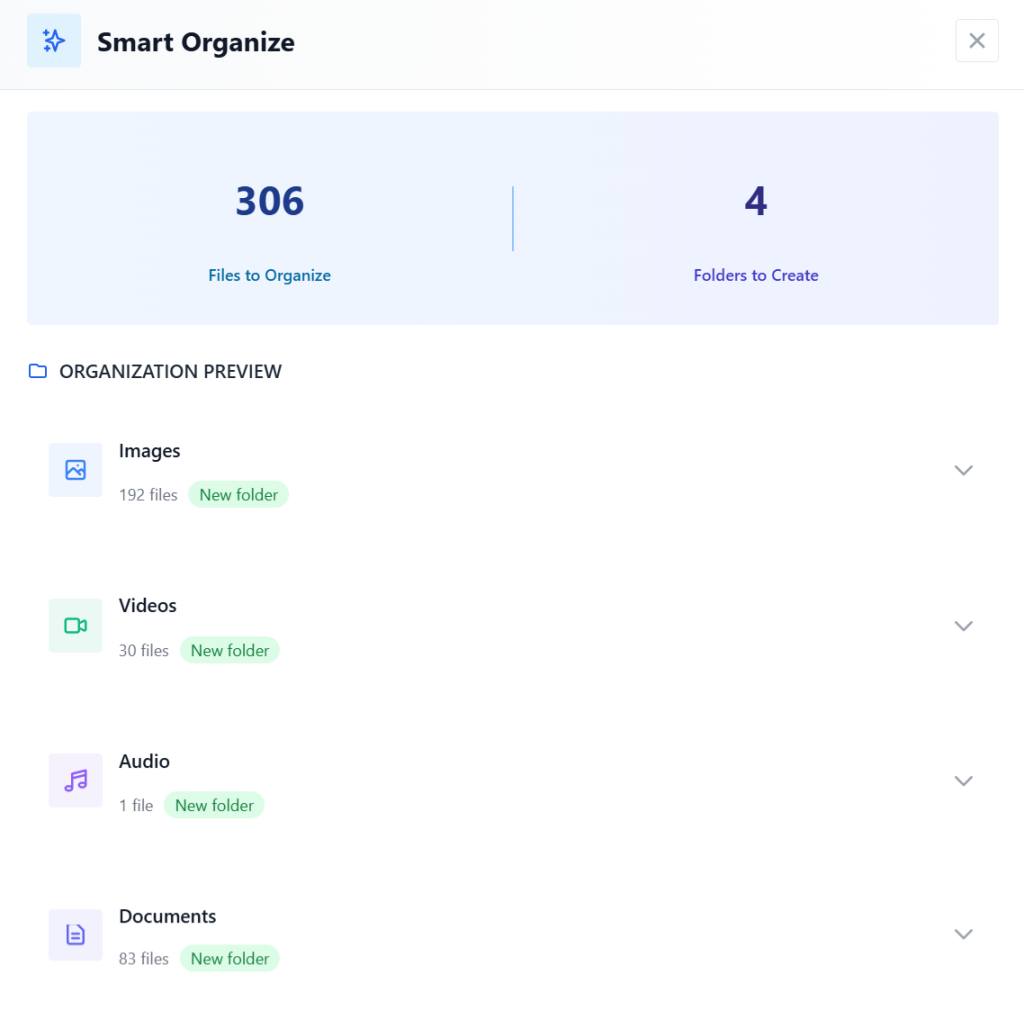The image size is (1024, 1010).
Task: Click the Images picture icon
Action: [75, 470]
